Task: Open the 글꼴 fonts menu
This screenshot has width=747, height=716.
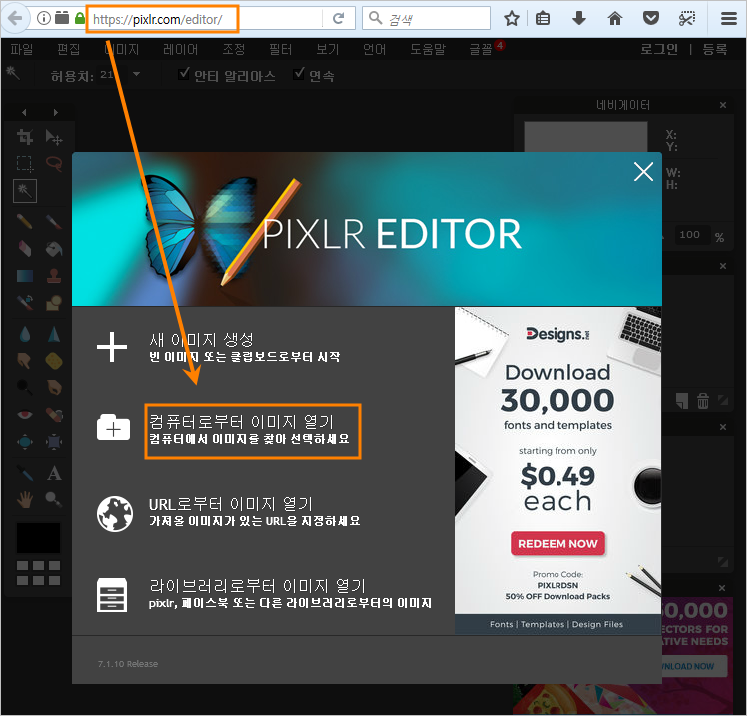Action: coord(481,49)
